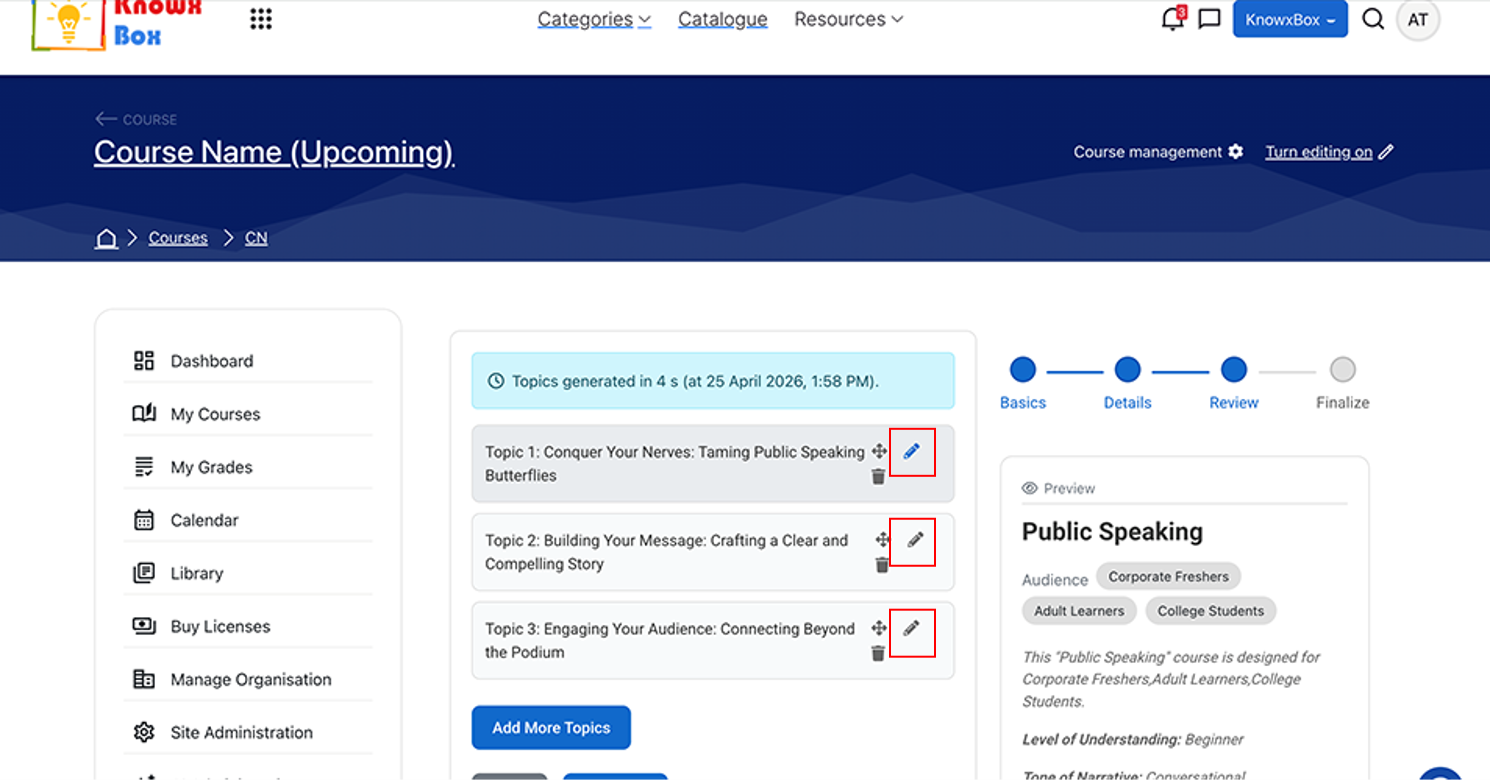This screenshot has height=780, width=1490.
Task: Click the Add More Topics button
Action: 551,728
